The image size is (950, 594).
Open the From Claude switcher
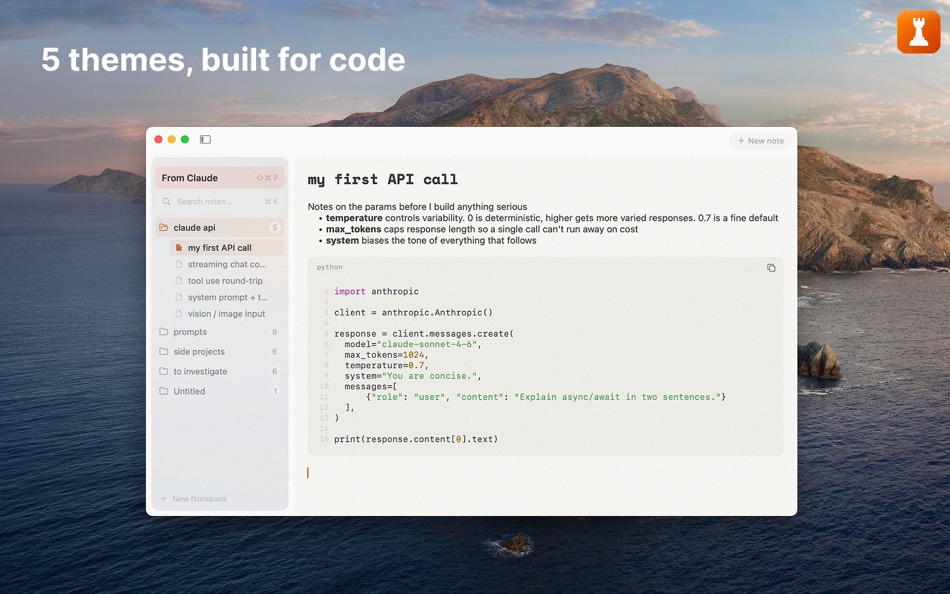point(219,178)
